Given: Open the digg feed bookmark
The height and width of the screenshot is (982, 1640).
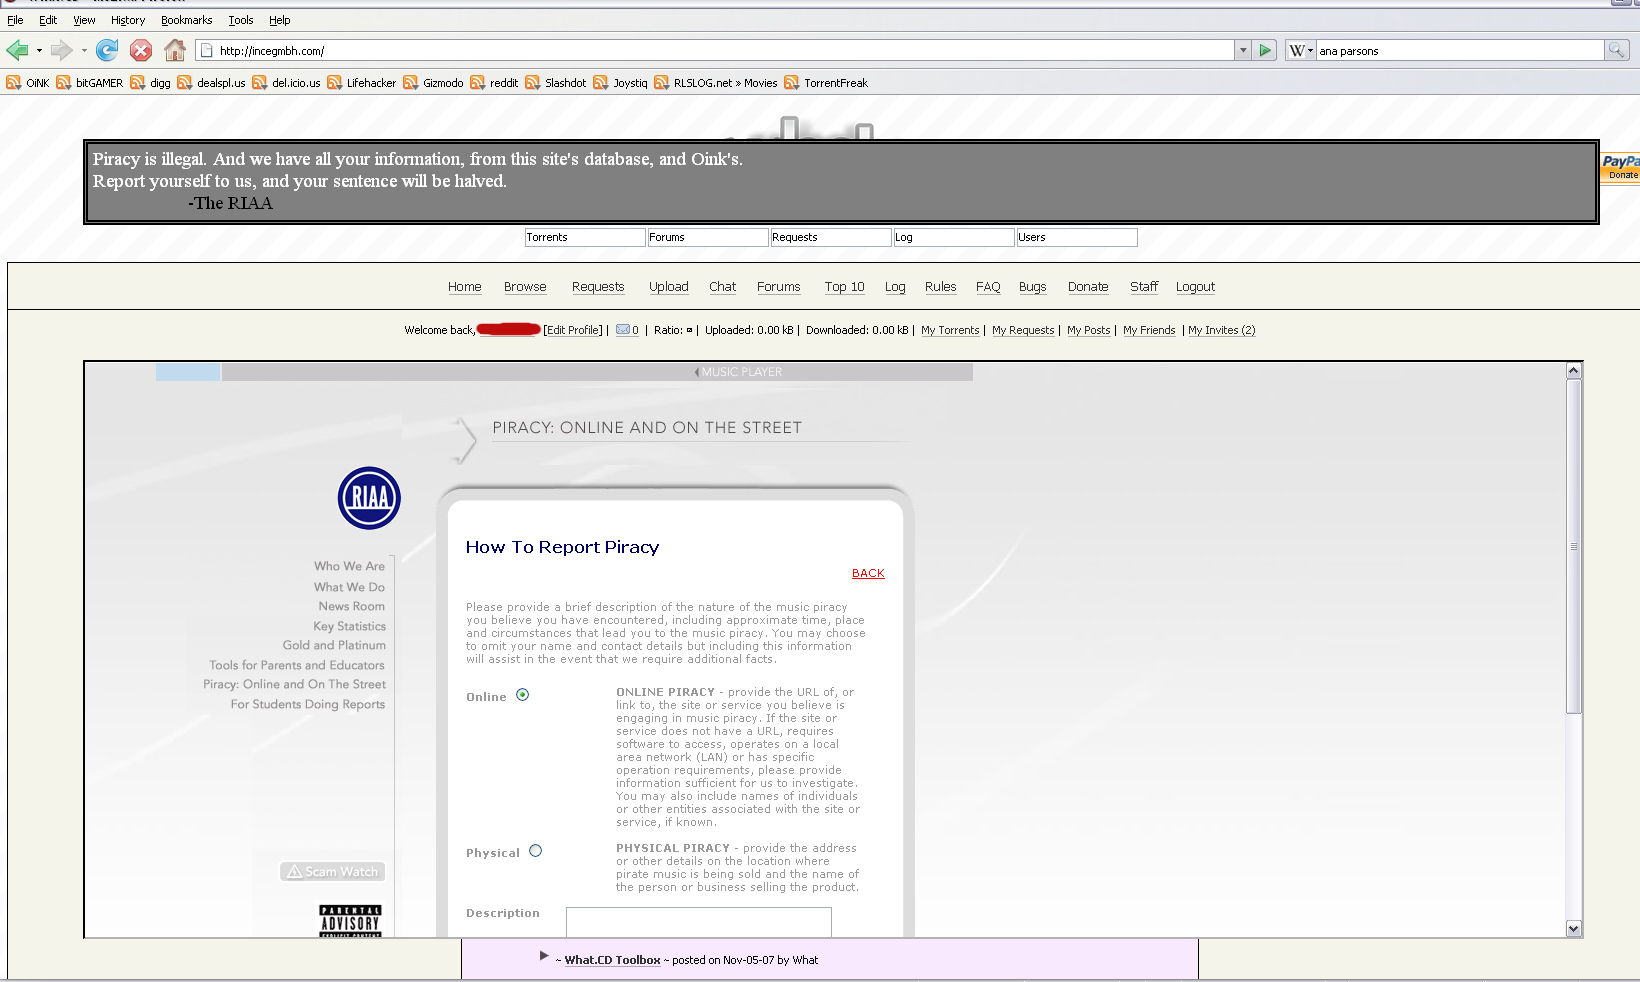Looking at the screenshot, I should [150, 83].
